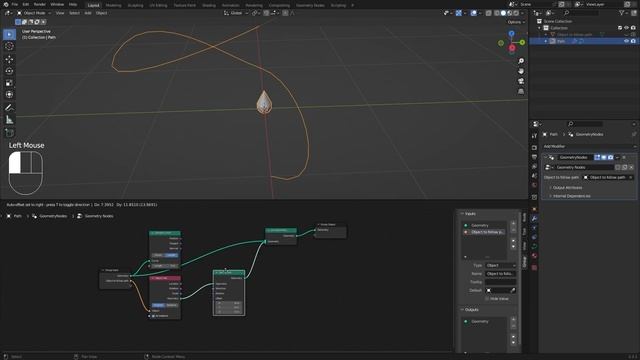Open the Object Mode dropdown

tap(34, 13)
